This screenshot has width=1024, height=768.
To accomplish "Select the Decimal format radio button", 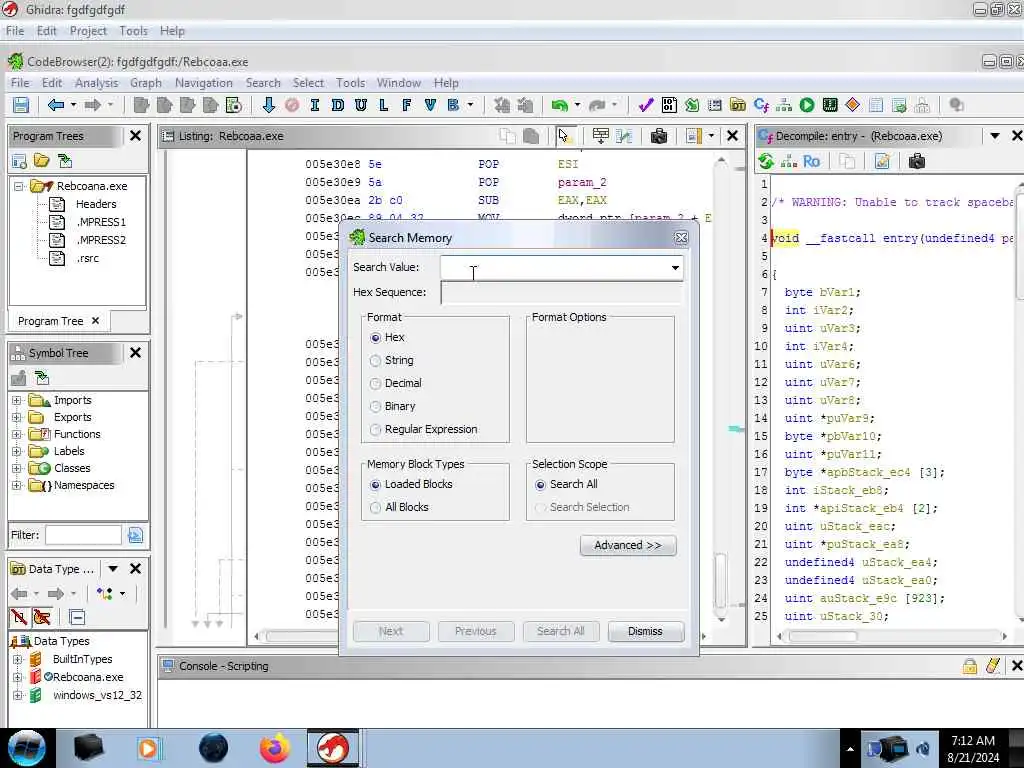I will (375, 383).
